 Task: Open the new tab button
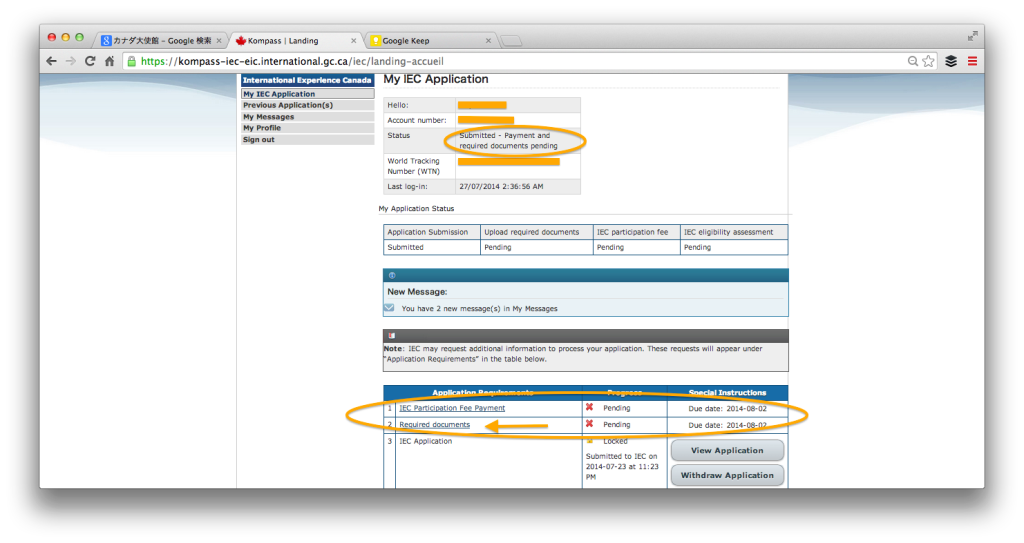tap(510, 41)
